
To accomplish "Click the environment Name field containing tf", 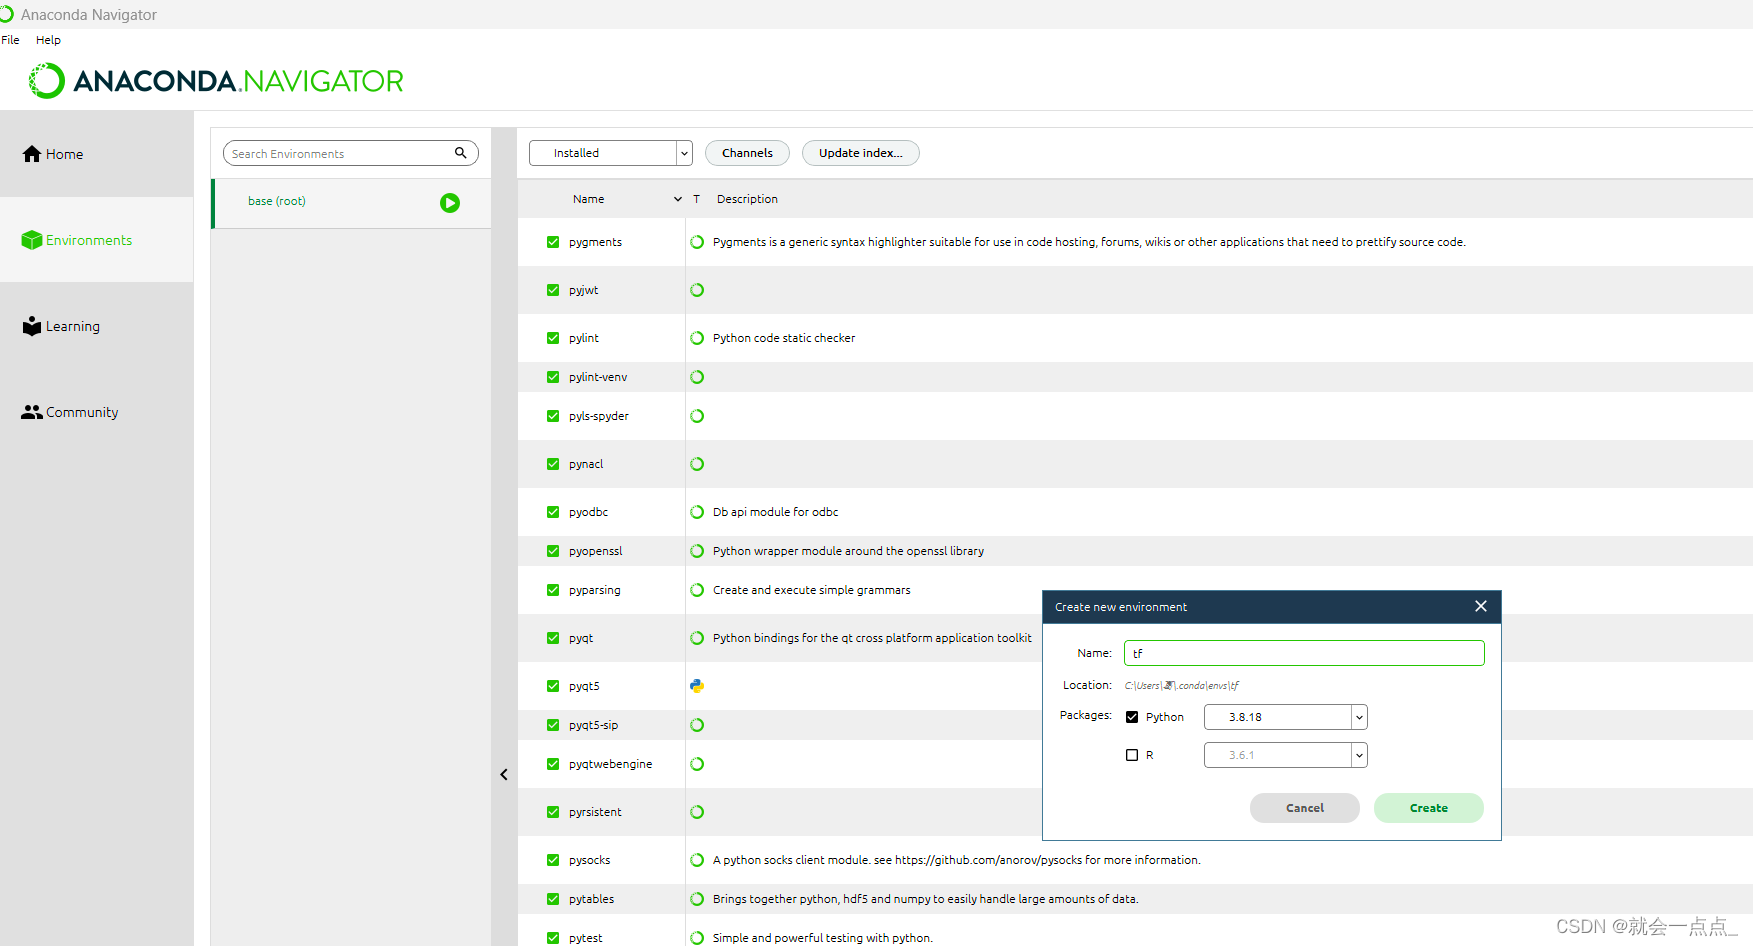I will (1304, 653).
